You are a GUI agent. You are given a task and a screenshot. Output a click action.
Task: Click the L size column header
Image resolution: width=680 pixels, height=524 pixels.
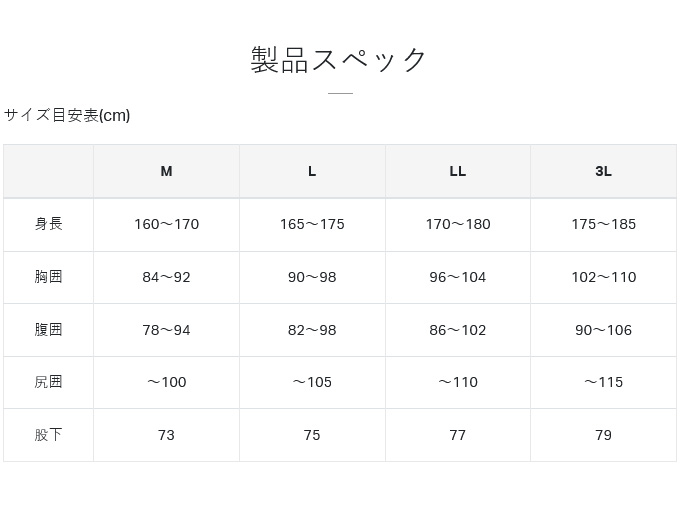(312, 171)
